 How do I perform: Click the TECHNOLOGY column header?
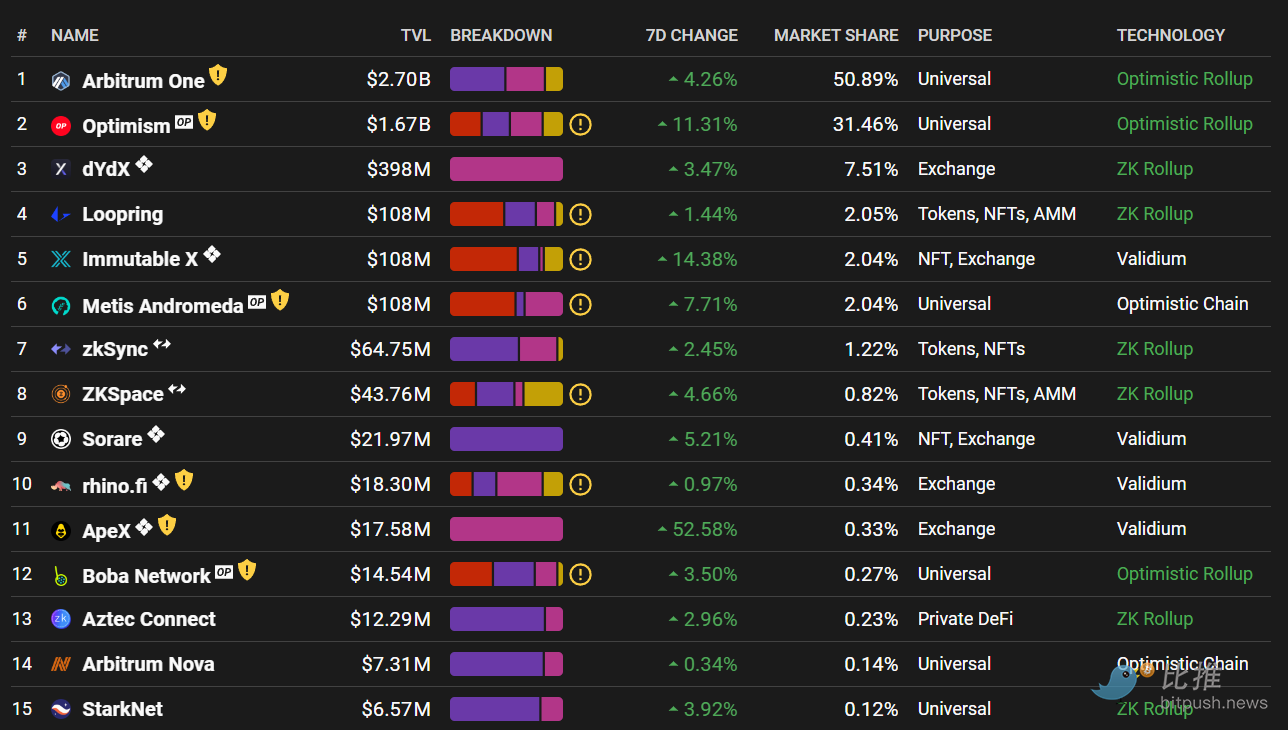click(1171, 35)
